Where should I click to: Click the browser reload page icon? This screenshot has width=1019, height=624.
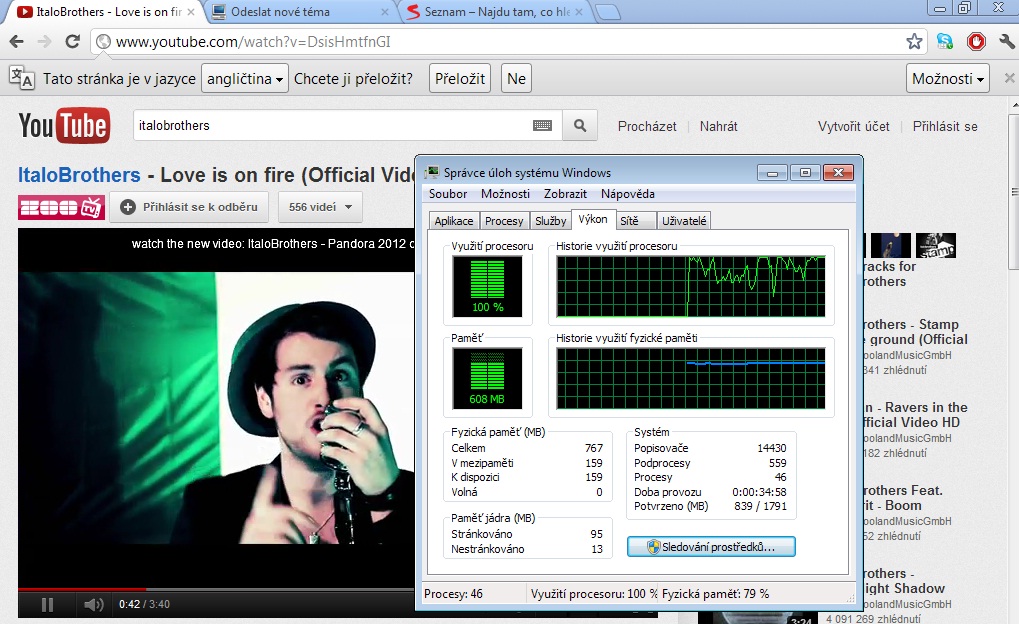[x=72, y=42]
